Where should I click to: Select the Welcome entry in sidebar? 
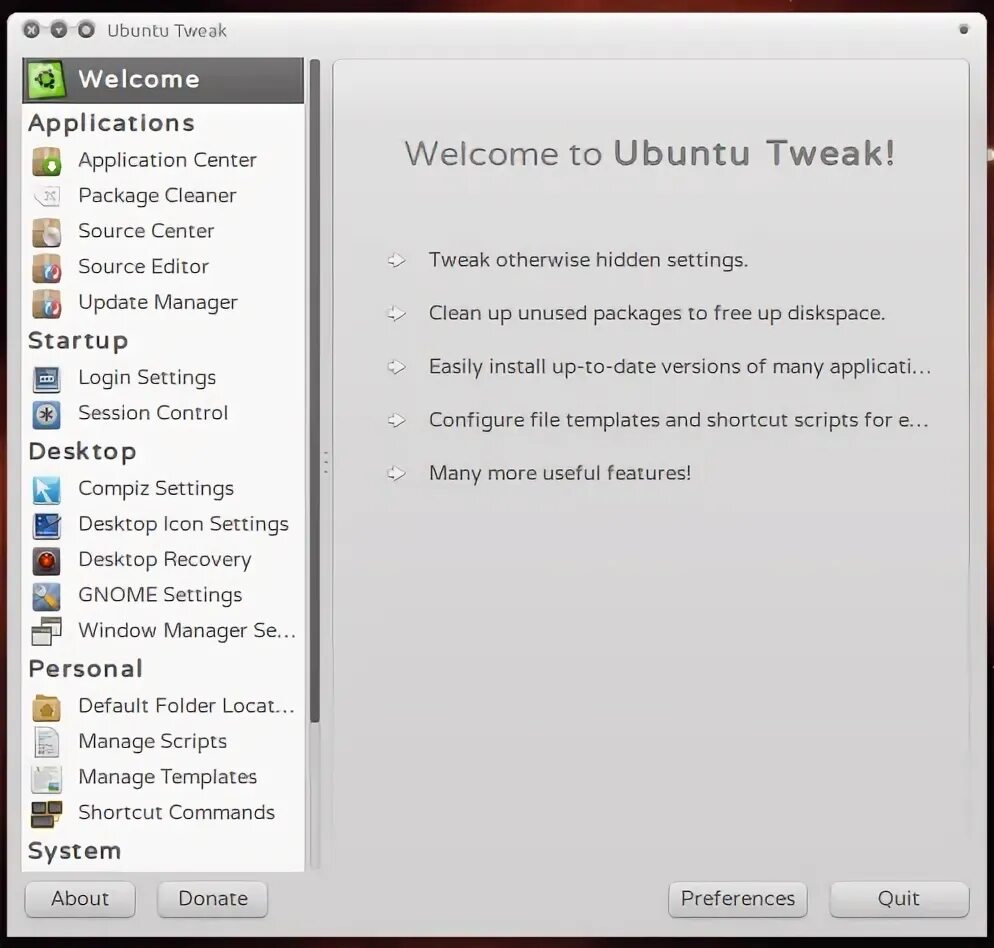pos(163,80)
